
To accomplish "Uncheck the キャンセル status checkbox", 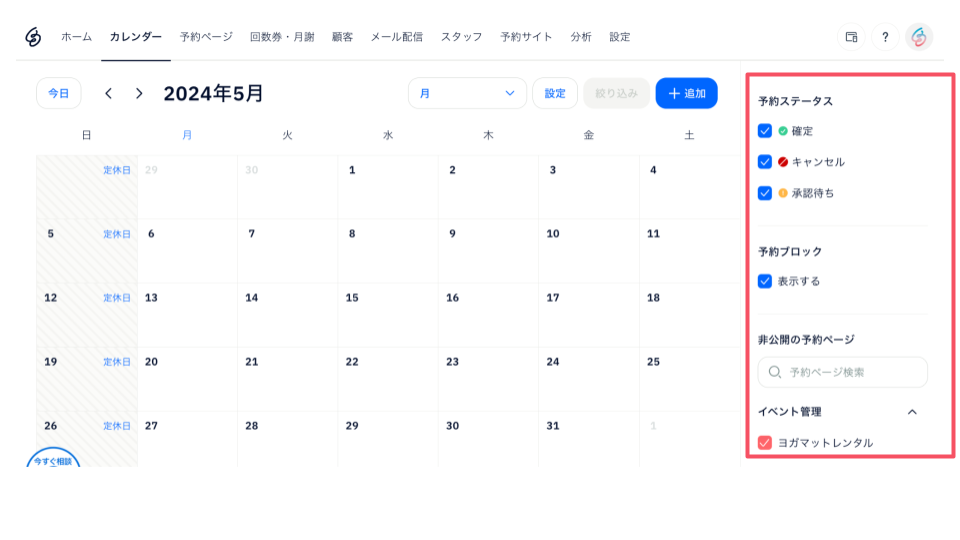I will (765, 162).
